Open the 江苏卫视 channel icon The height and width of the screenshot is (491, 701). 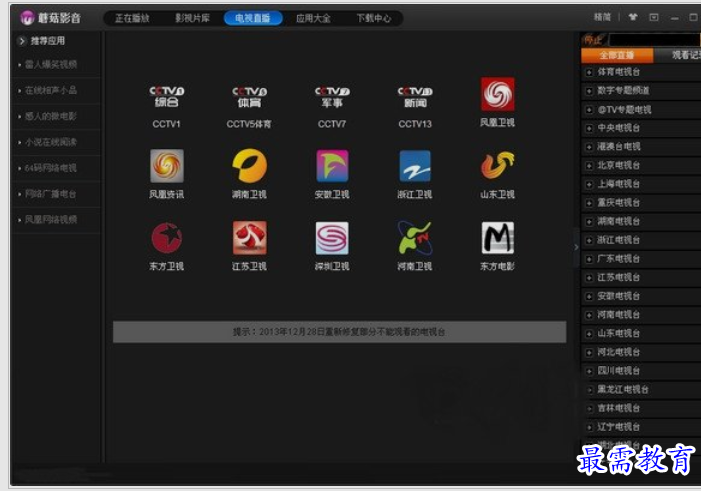249,238
